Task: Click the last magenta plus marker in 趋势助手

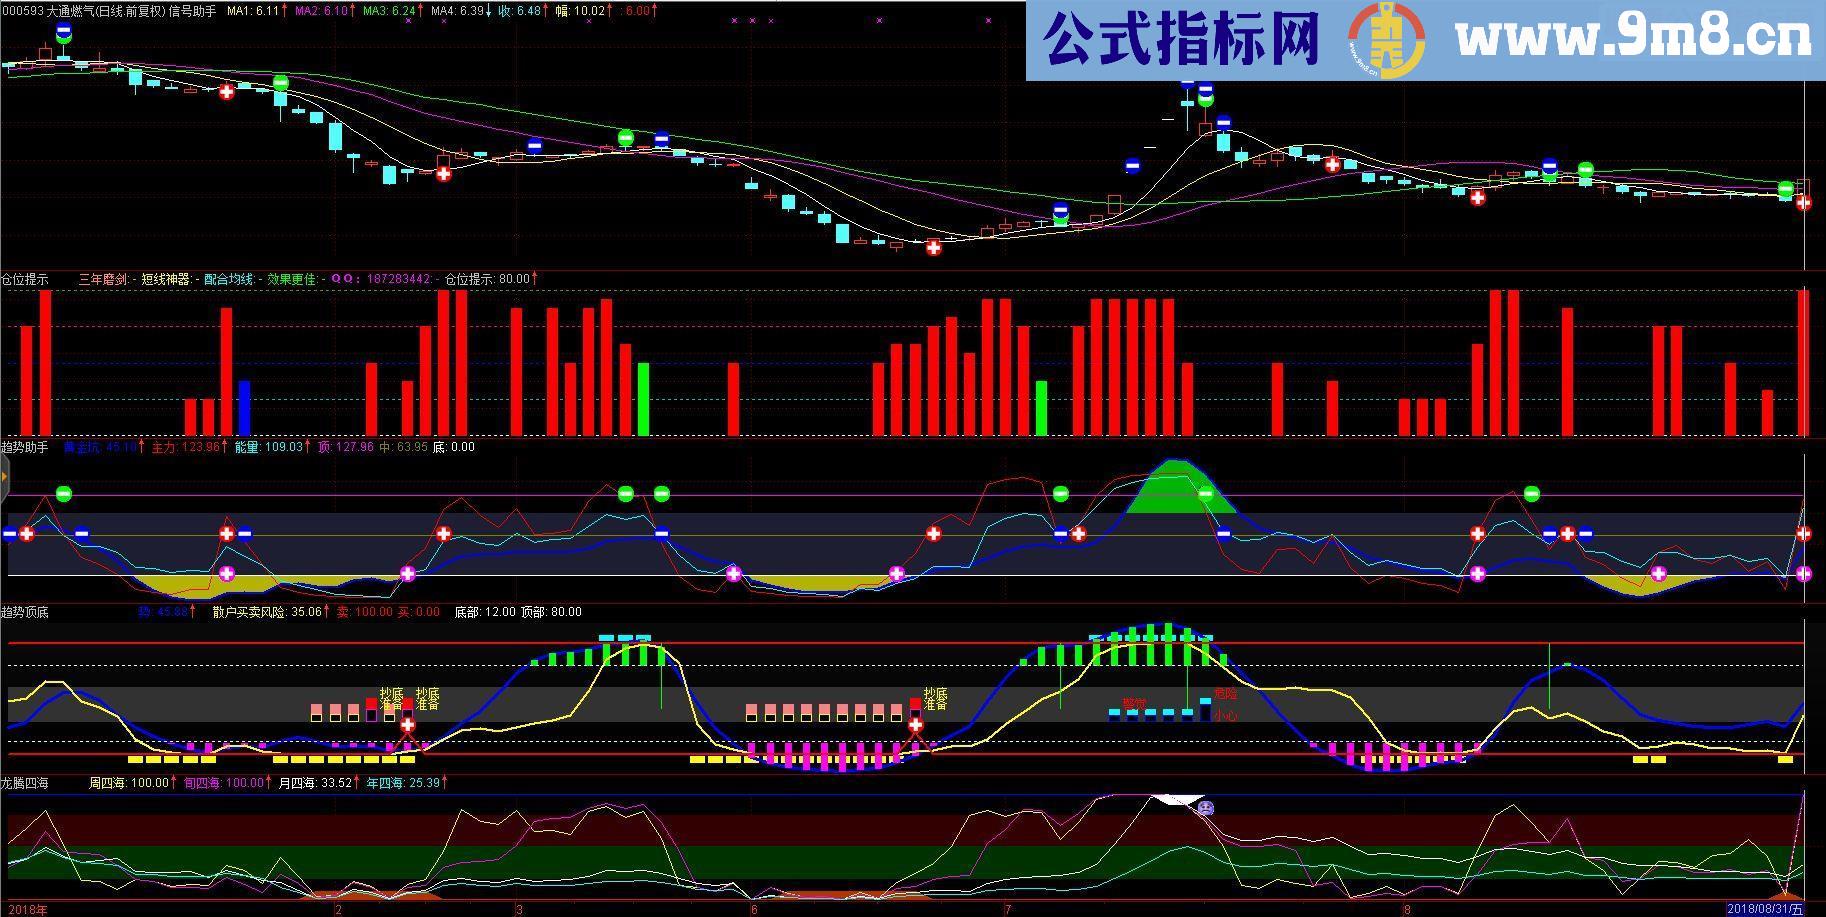Action: coord(1804,574)
